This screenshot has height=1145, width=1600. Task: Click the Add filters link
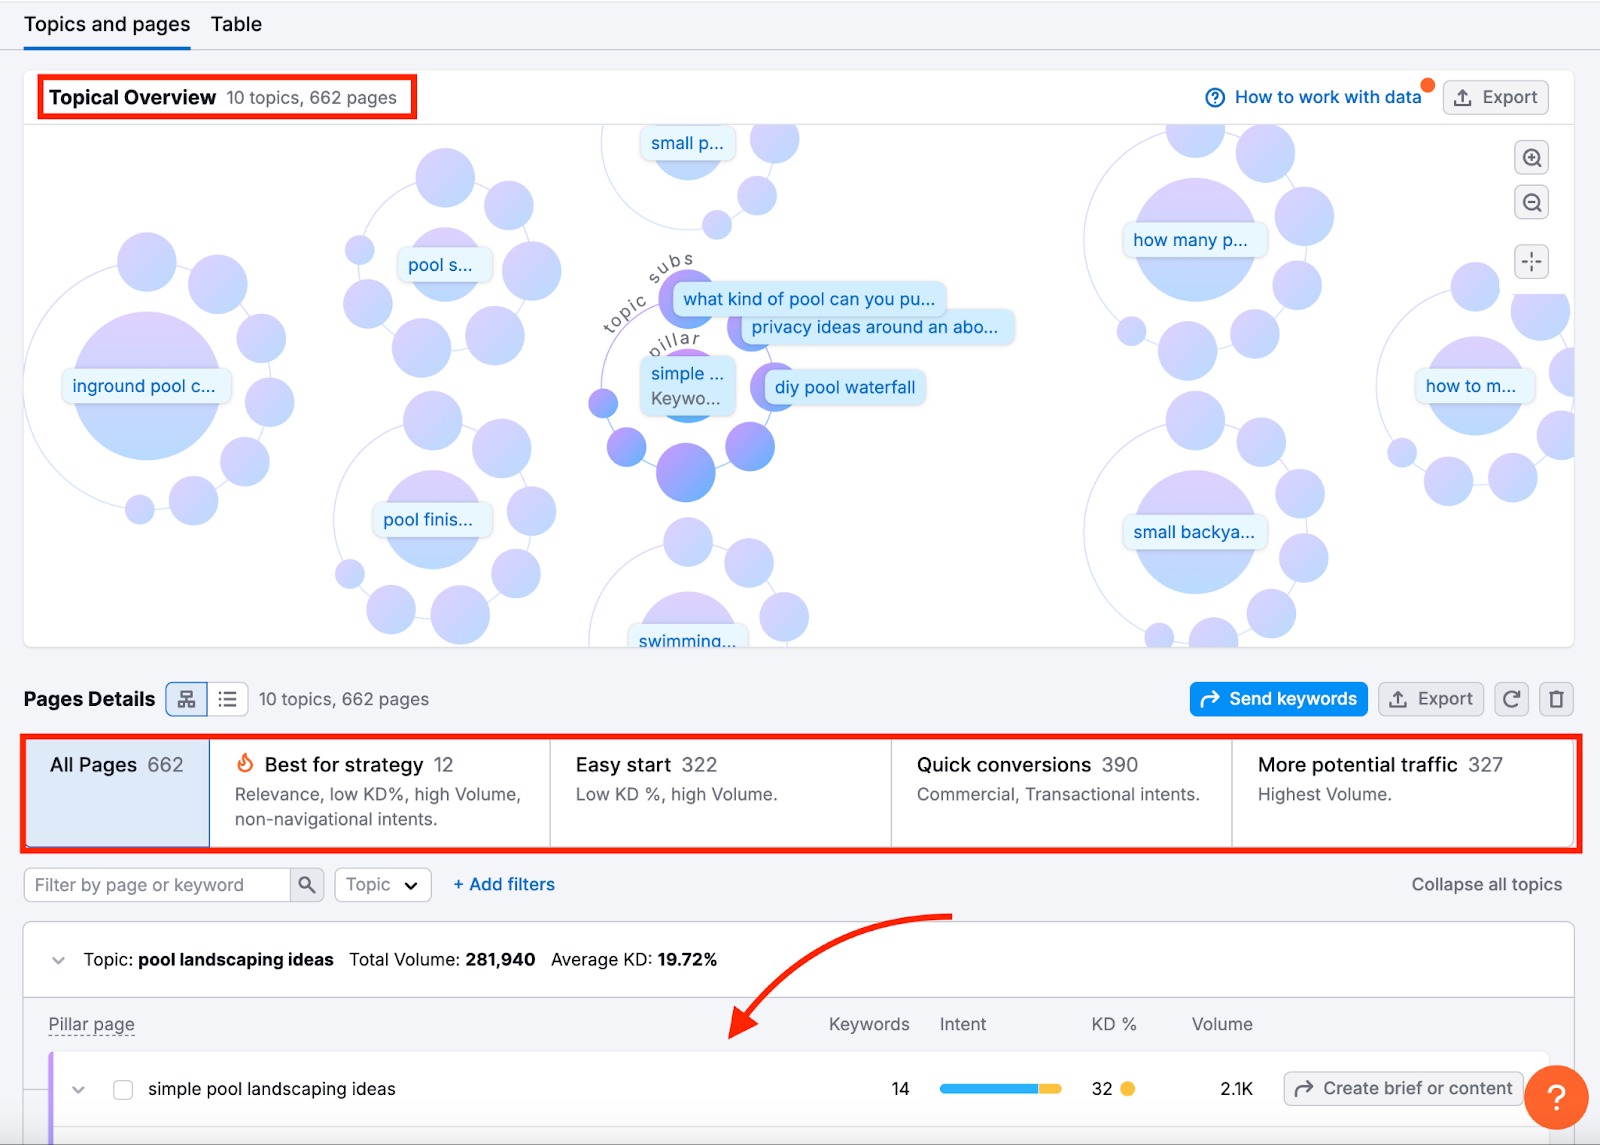504,884
